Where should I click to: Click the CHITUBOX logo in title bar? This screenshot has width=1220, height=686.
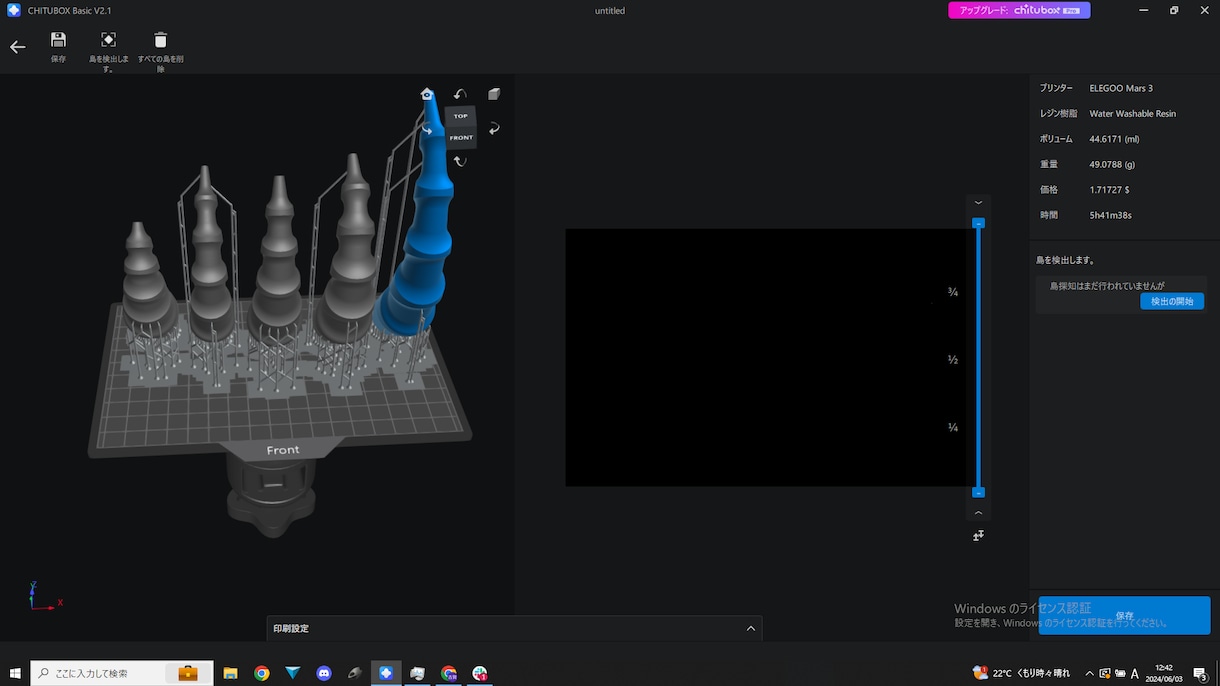pyautogui.click(x=14, y=10)
